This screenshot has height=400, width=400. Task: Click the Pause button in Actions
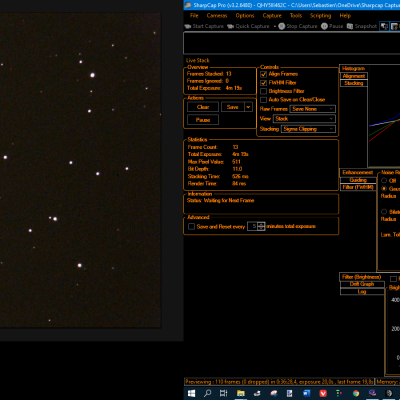click(x=203, y=120)
